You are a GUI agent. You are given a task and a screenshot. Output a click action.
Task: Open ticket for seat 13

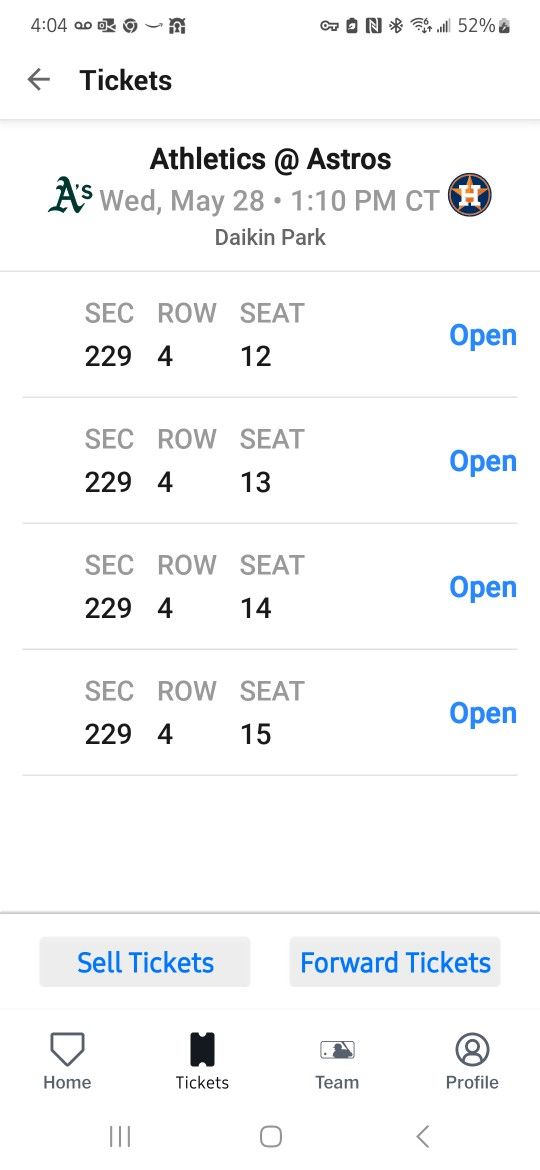483,462
